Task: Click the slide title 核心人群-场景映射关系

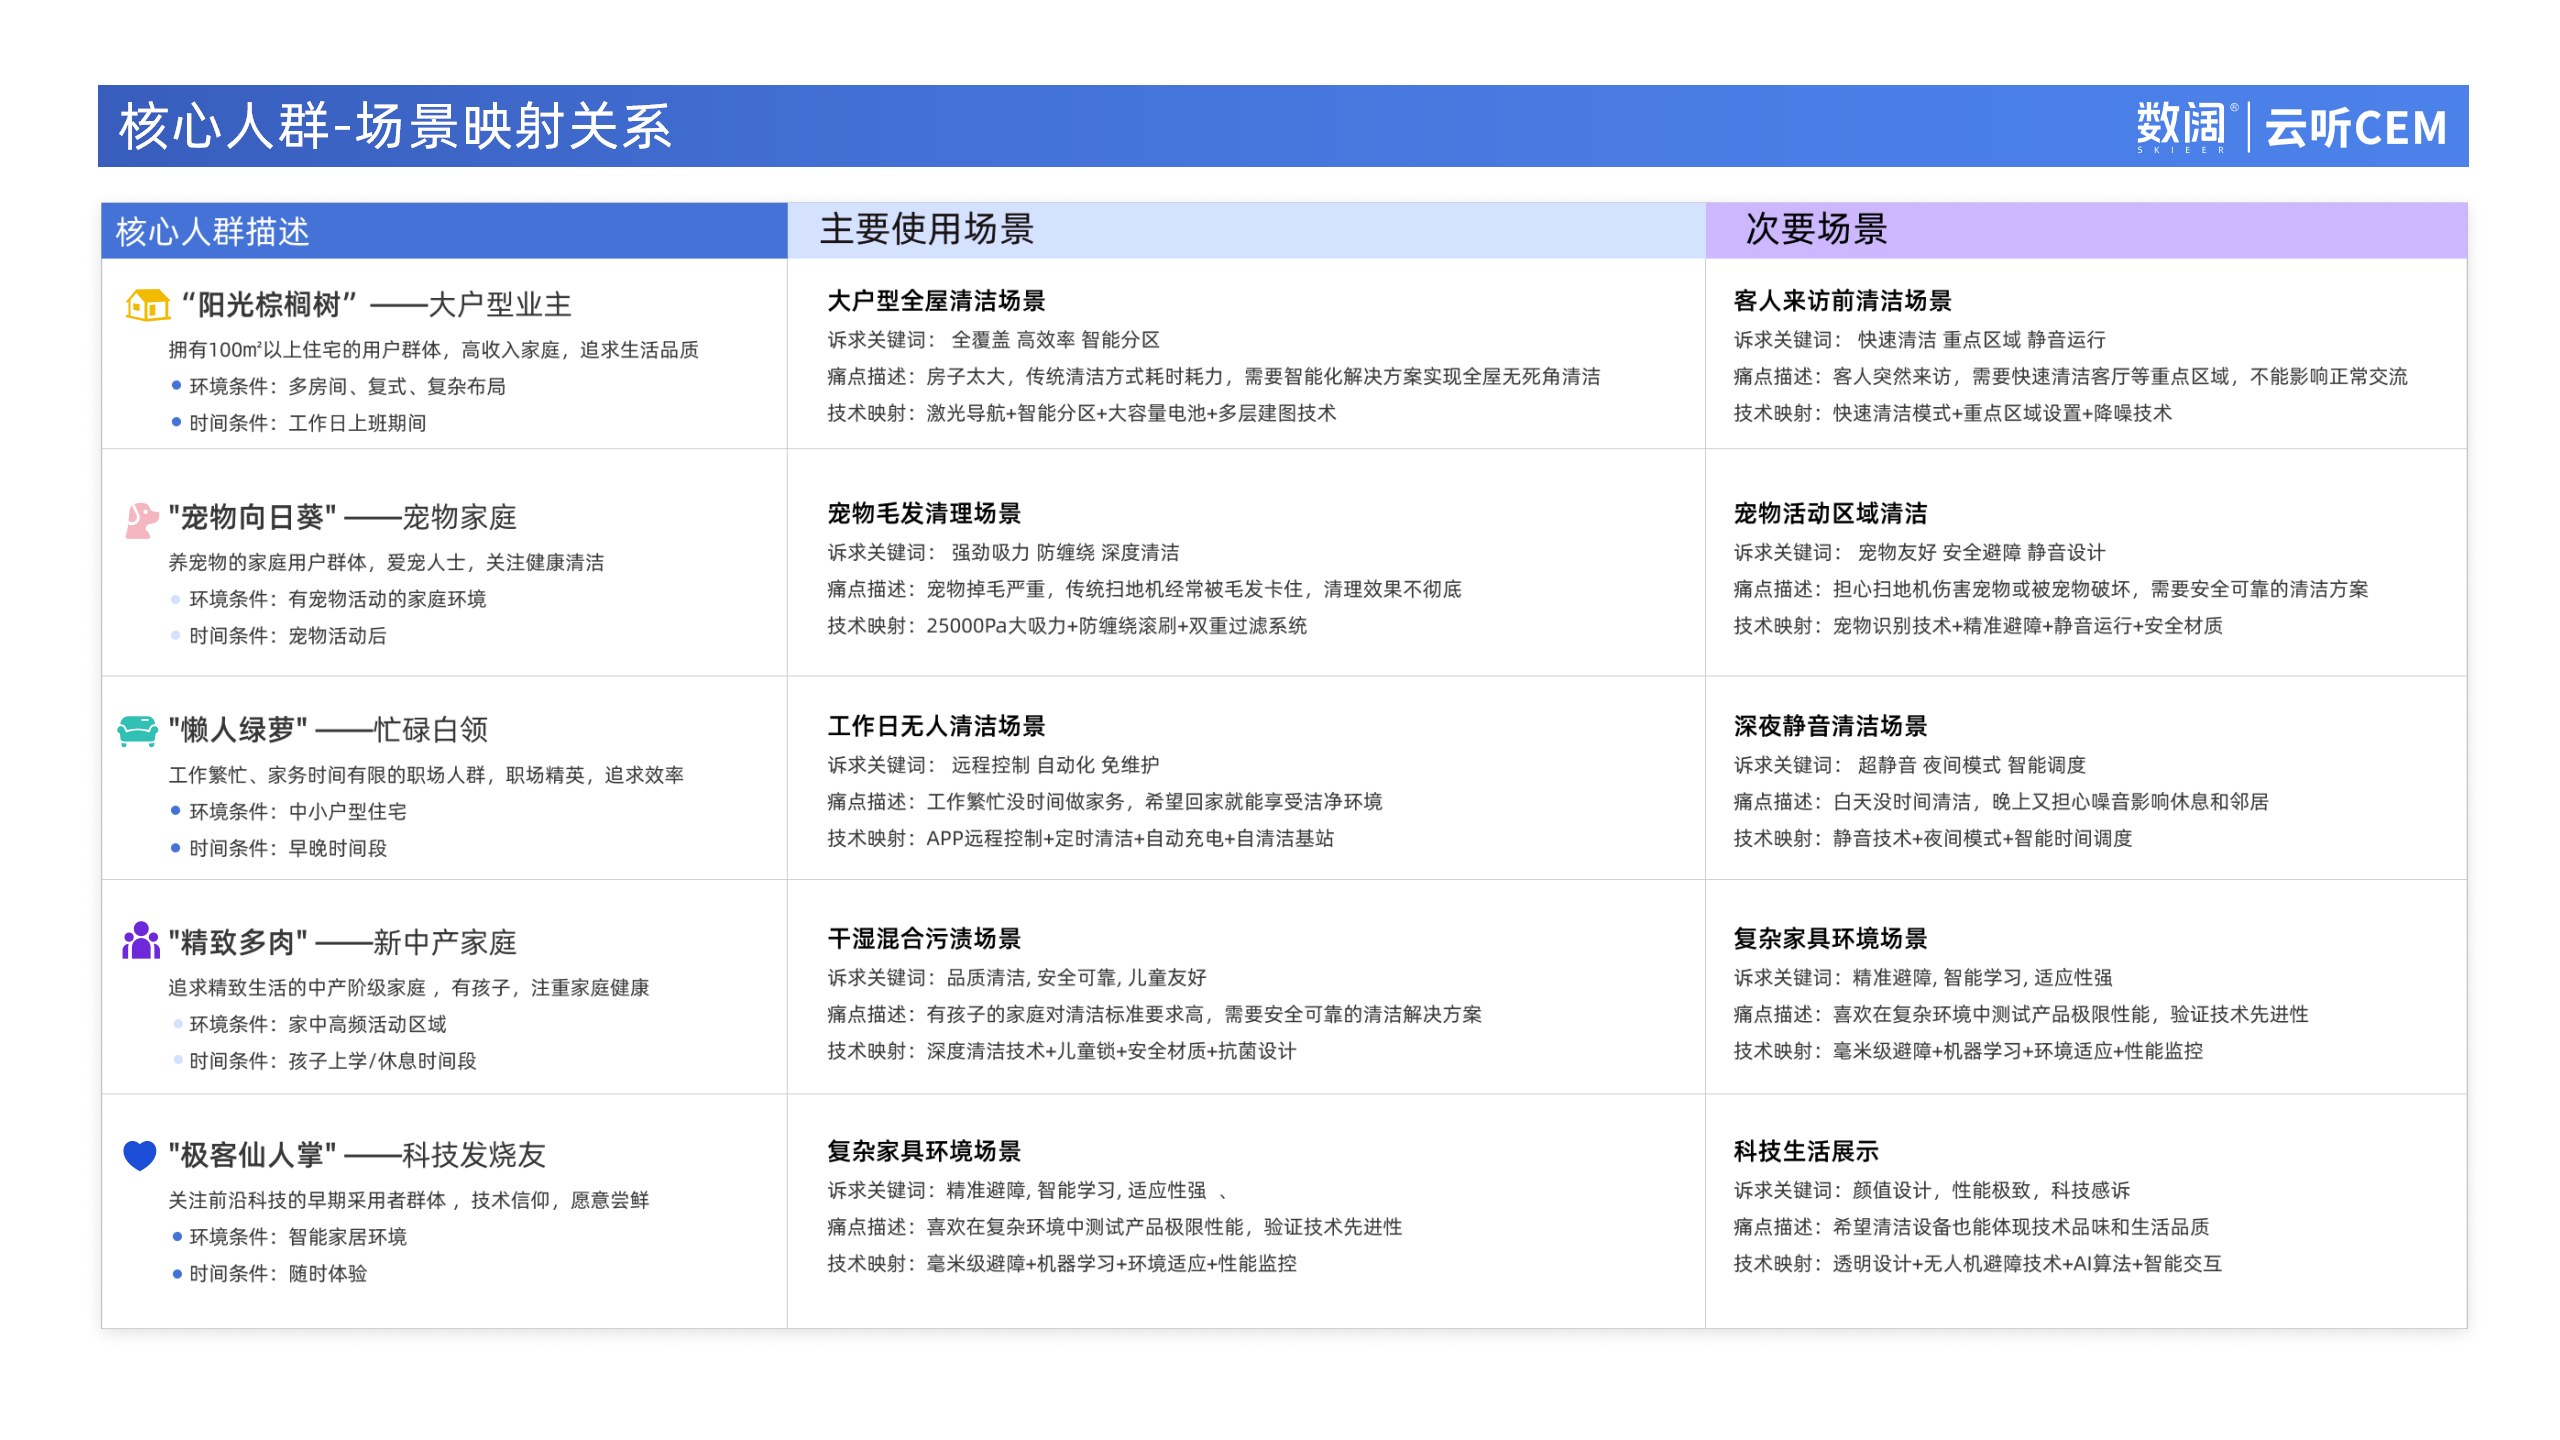Action: point(395,127)
